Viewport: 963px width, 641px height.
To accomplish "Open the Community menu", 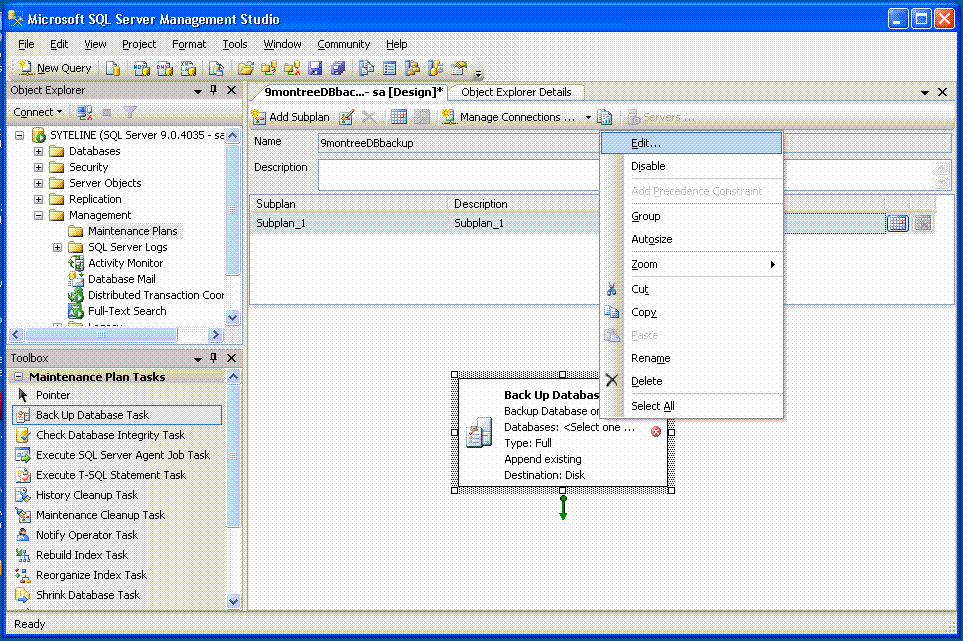I will pos(343,44).
